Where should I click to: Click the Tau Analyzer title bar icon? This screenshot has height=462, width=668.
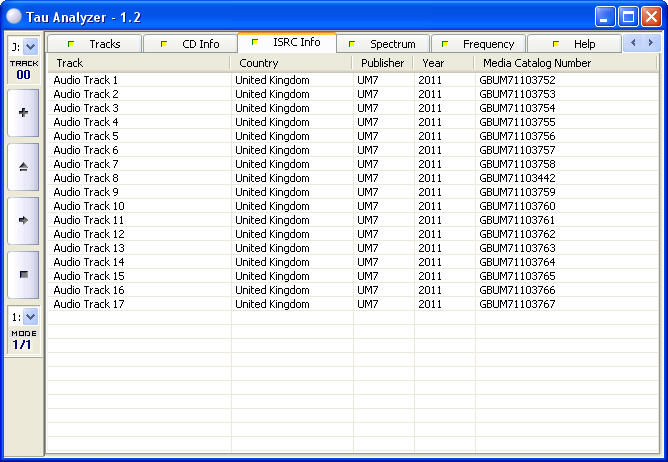(x=14, y=16)
